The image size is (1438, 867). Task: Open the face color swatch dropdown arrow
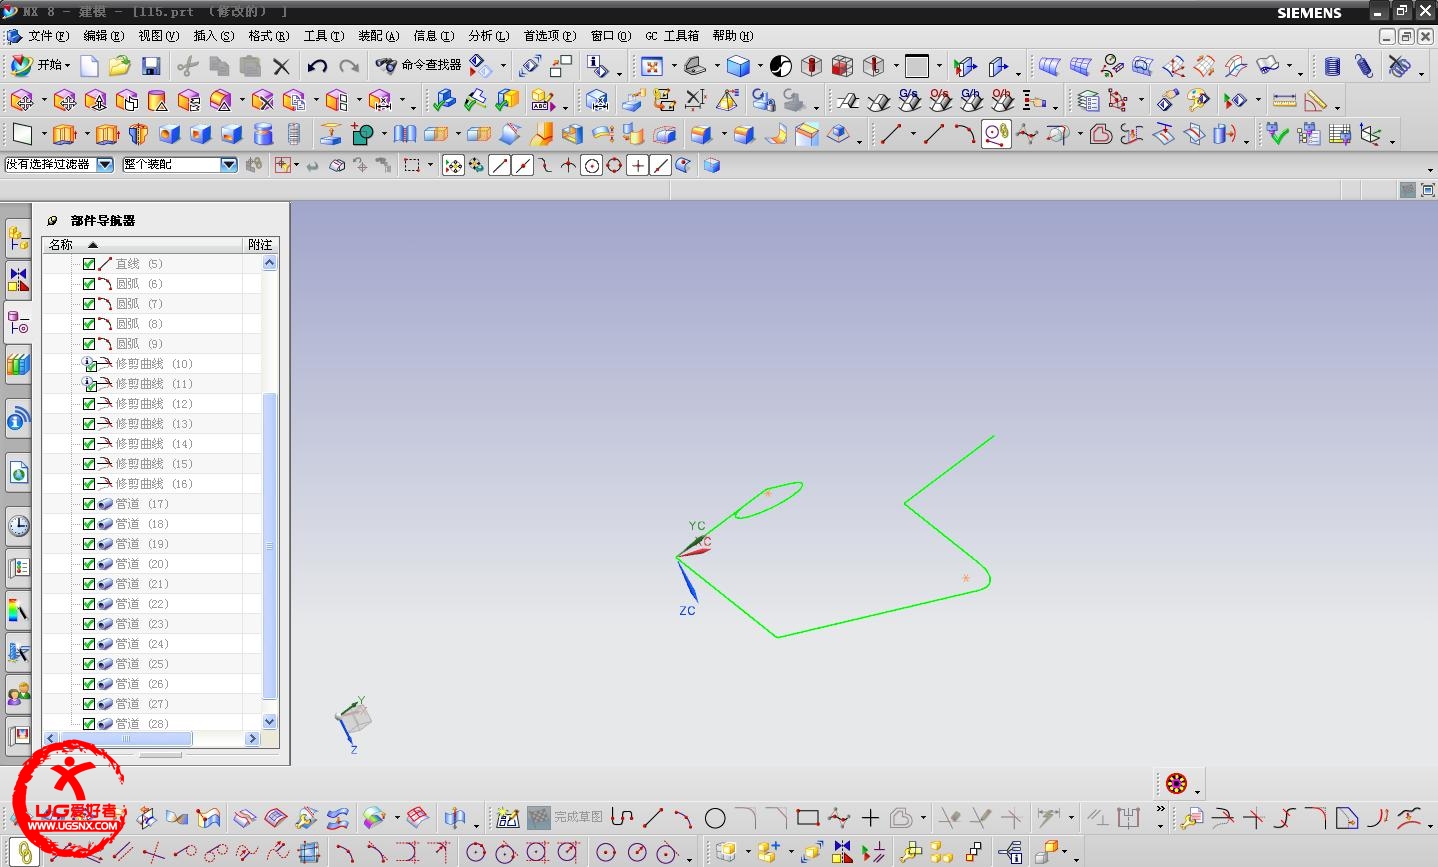(x=939, y=67)
